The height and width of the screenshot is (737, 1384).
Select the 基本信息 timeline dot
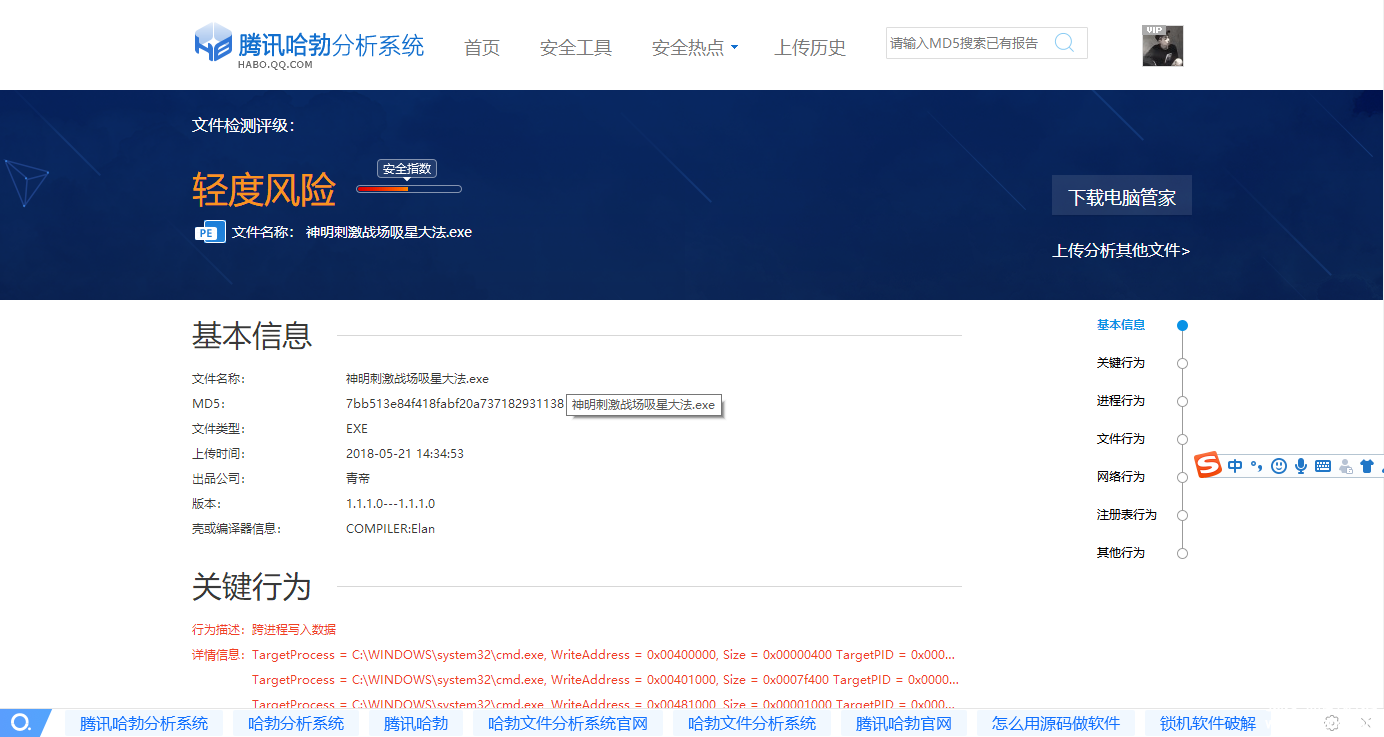point(1182,325)
